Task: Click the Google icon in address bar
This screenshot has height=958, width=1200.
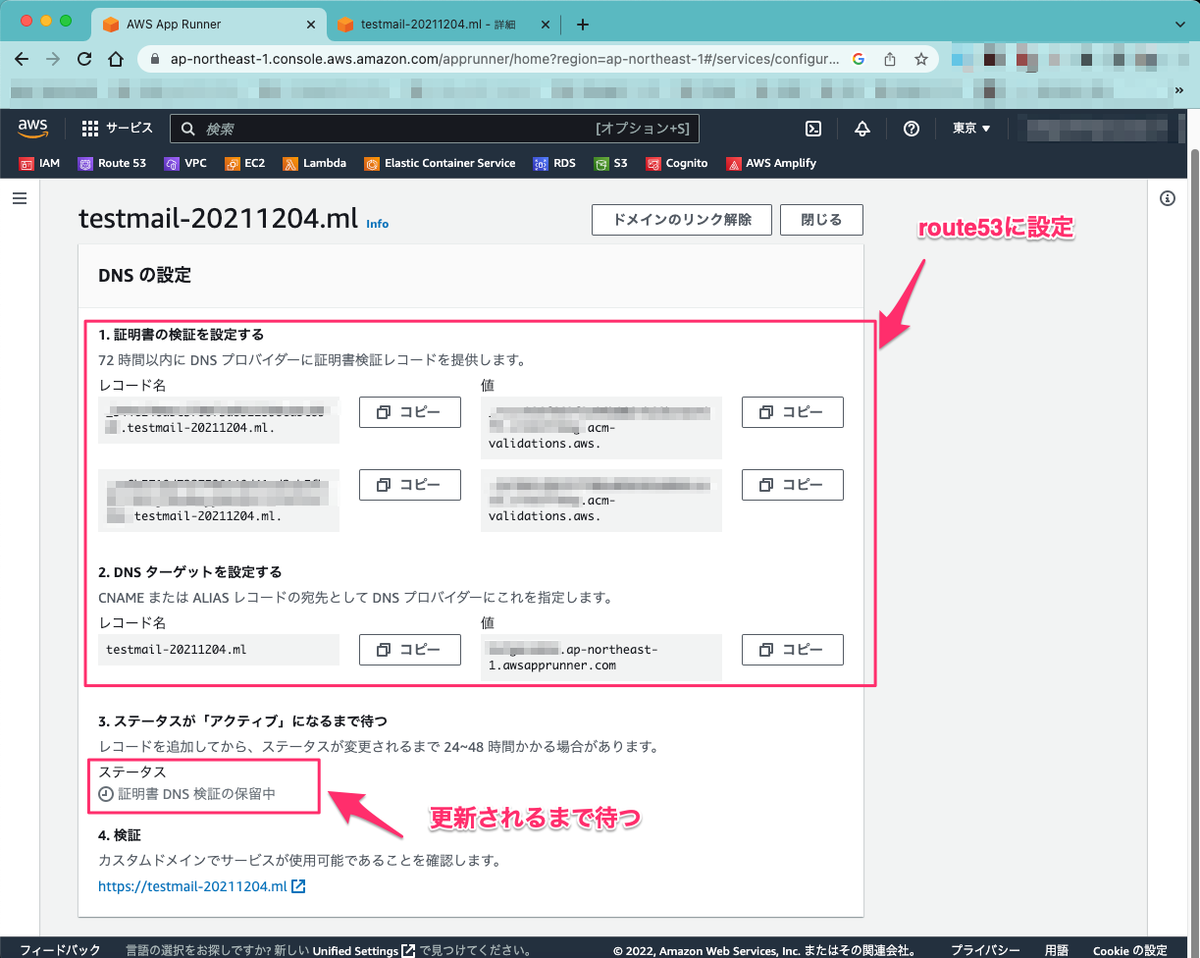Action: point(858,59)
